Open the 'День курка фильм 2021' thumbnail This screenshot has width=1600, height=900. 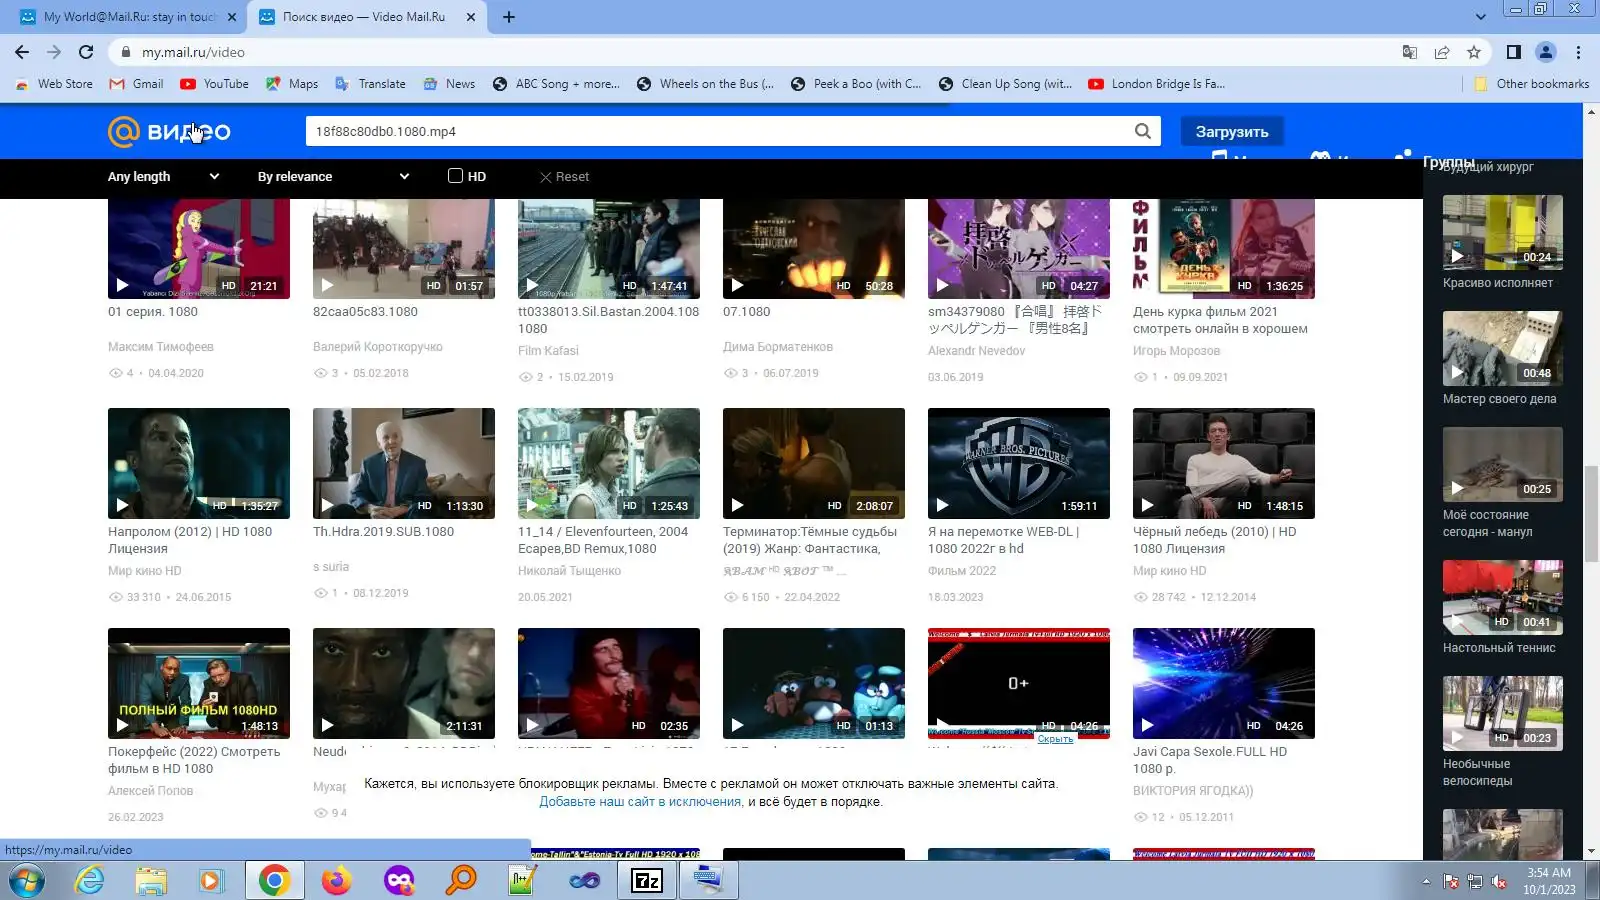[1224, 248]
